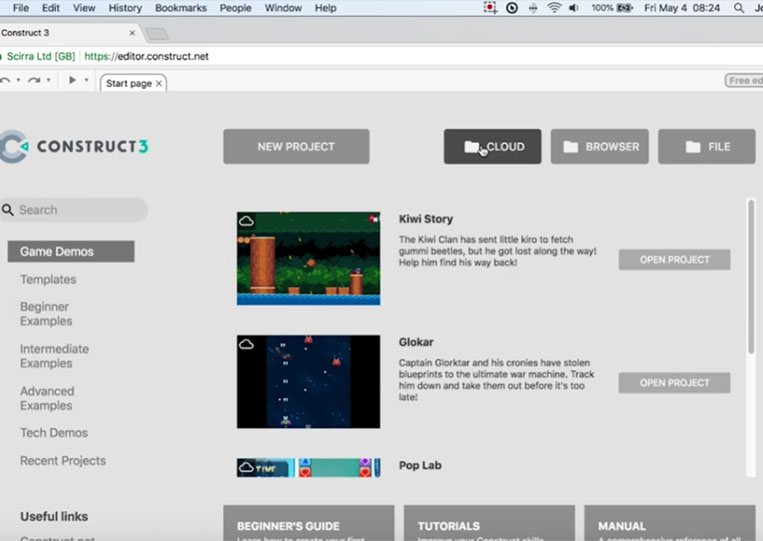Select Beginner Examples category
This screenshot has width=763, height=541.
(46, 314)
